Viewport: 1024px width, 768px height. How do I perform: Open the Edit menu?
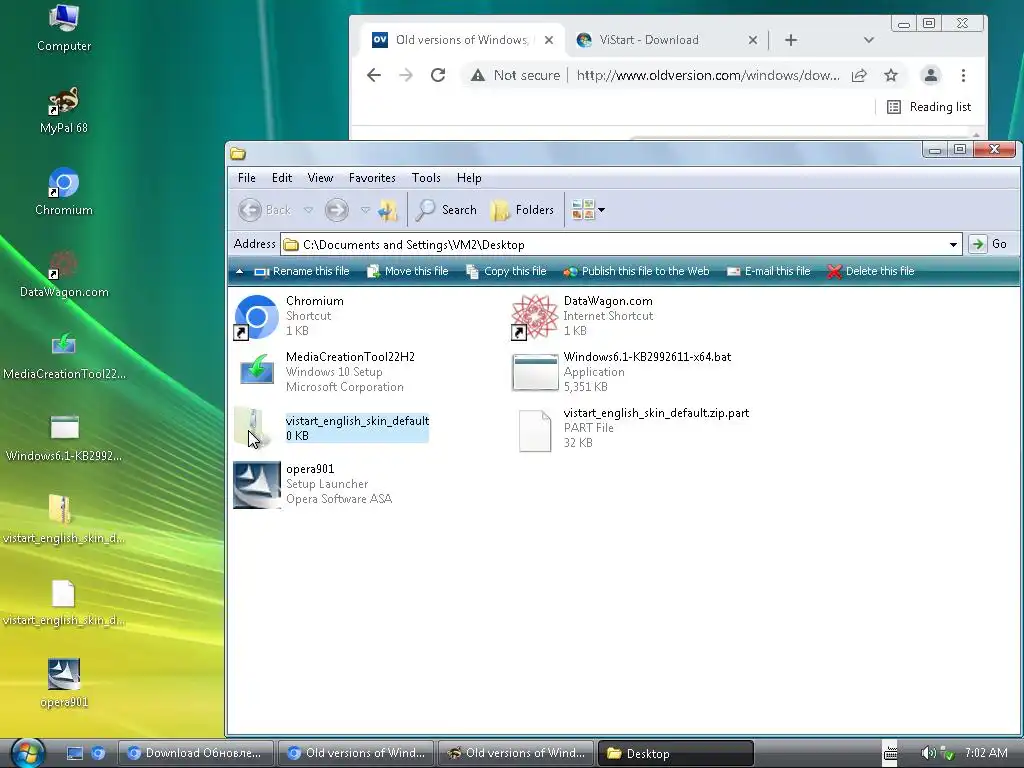(x=282, y=178)
